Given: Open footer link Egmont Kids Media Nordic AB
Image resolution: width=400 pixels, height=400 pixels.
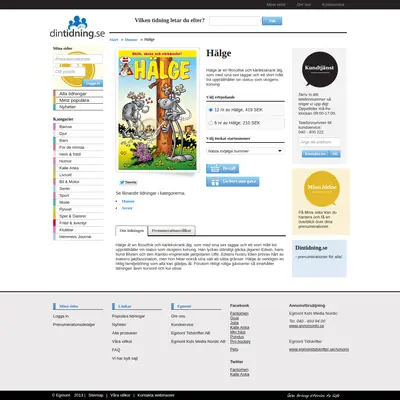Looking at the screenshot, I should pyautogui.click(x=198, y=341).
